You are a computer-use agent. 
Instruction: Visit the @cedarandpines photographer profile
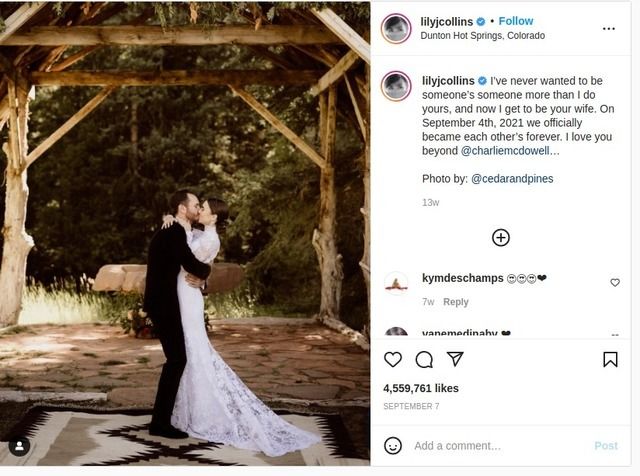[x=512, y=179]
